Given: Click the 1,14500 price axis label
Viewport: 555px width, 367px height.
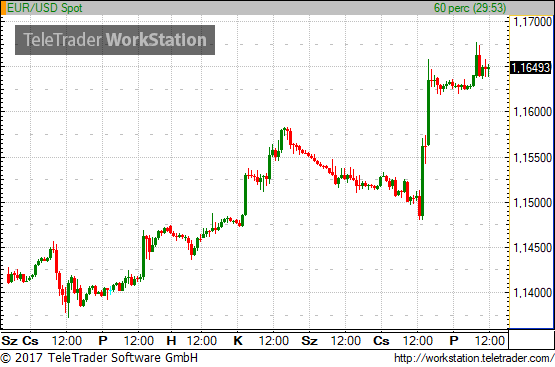Looking at the screenshot, I should pos(532,248).
